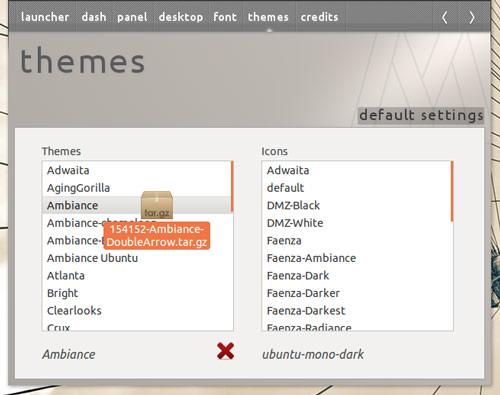Viewport: 500px width, 395px height.
Task: Pick Faenza-Ambiance icons
Action: coord(356,258)
